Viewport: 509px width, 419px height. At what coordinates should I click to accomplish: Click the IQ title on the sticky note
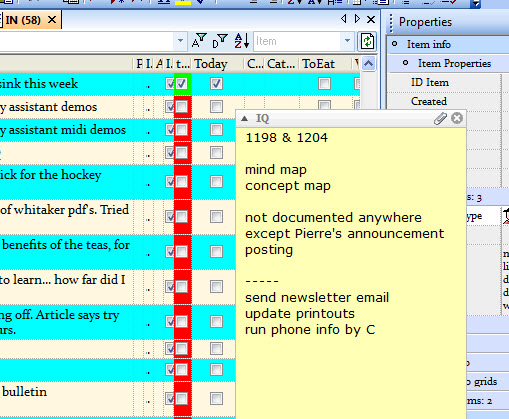262,118
